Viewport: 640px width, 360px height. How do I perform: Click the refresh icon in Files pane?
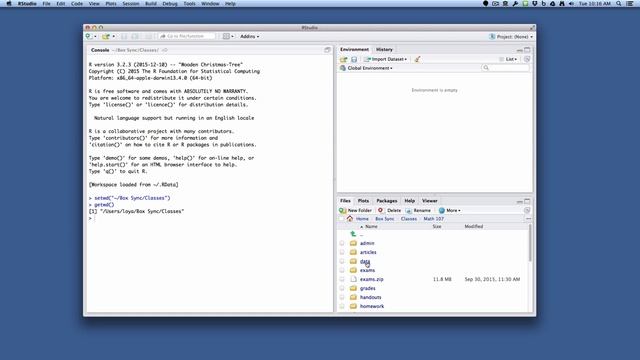pyautogui.click(x=527, y=210)
